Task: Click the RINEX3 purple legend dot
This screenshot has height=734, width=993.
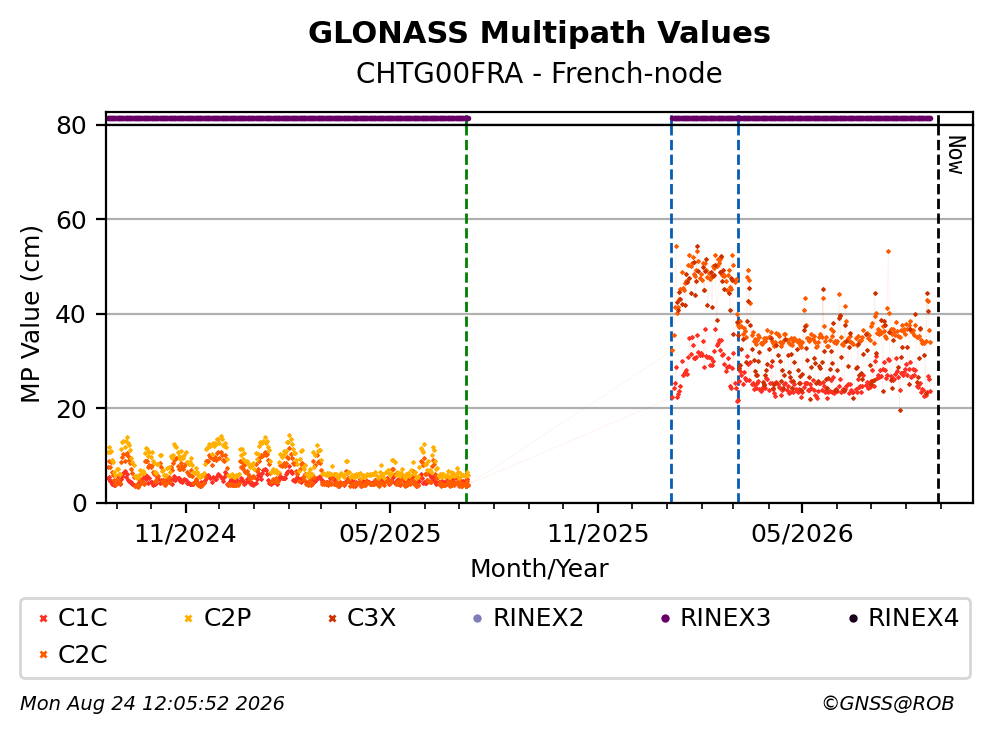Action: (x=665, y=618)
